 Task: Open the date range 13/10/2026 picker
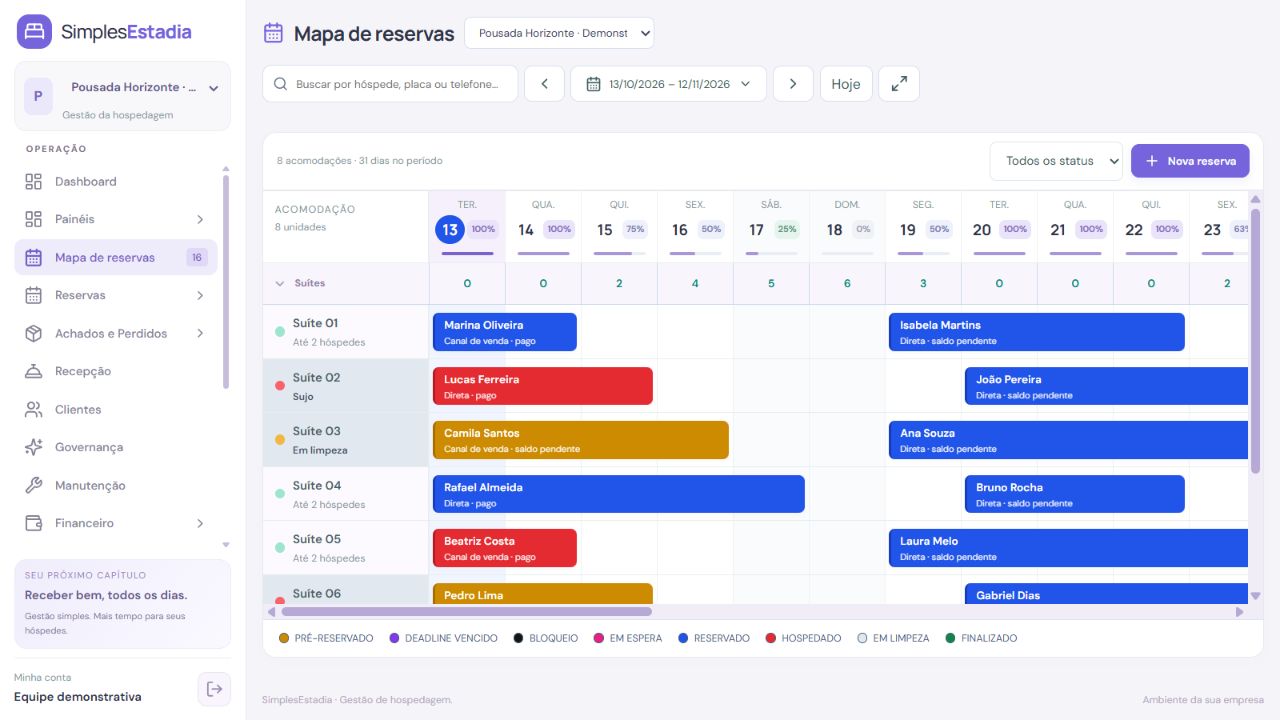[x=668, y=84]
